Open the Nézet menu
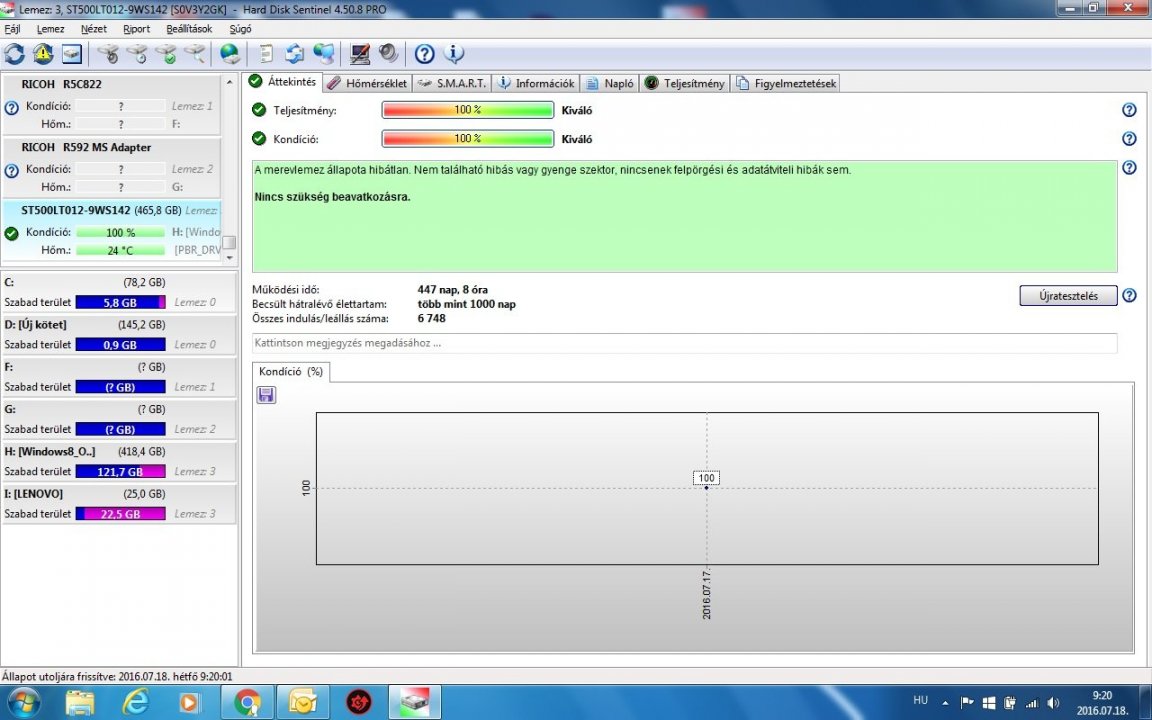Viewport: 1152px width, 720px height. pyautogui.click(x=94, y=29)
